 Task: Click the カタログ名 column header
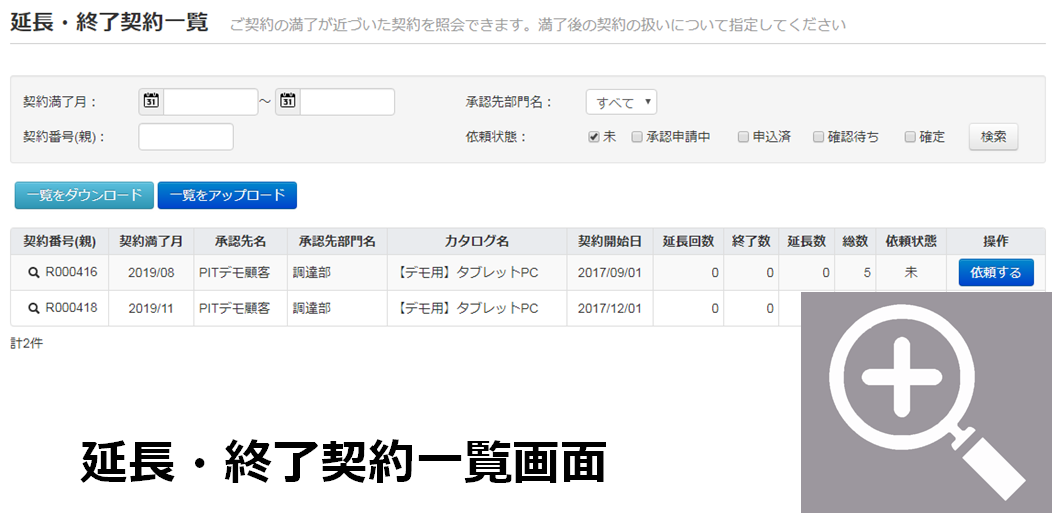pos(476,241)
